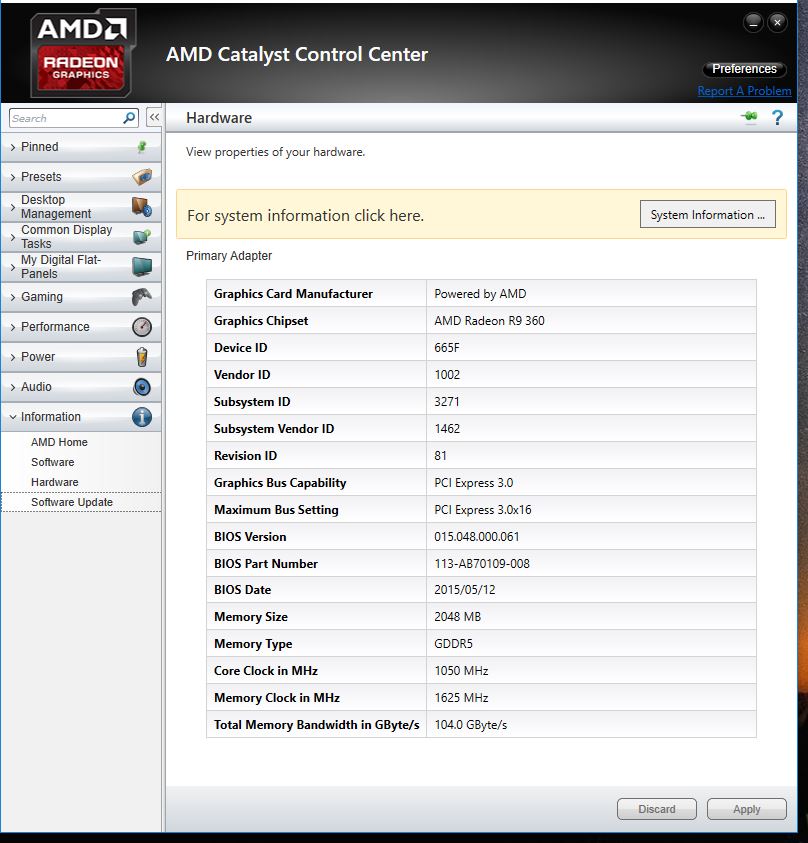Select the Hardware item in the sidebar
The image size is (808, 843).
click(x=55, y=482)
